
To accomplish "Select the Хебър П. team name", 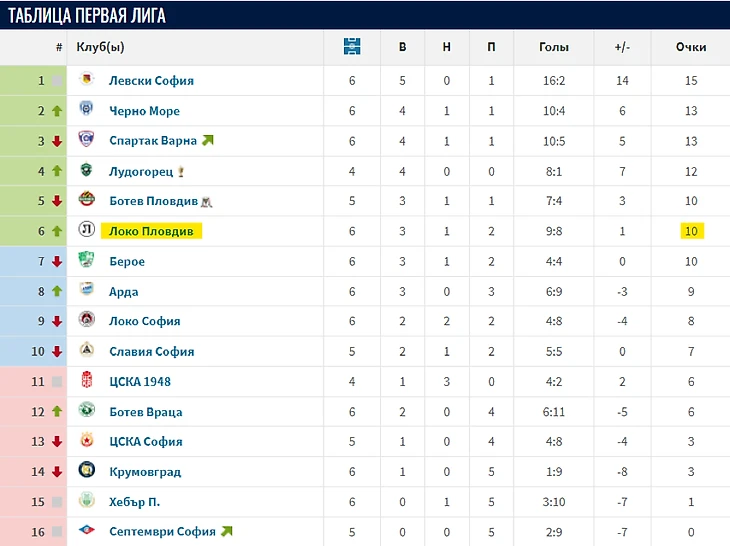I will pyautogui.click(x=135, y=502).
